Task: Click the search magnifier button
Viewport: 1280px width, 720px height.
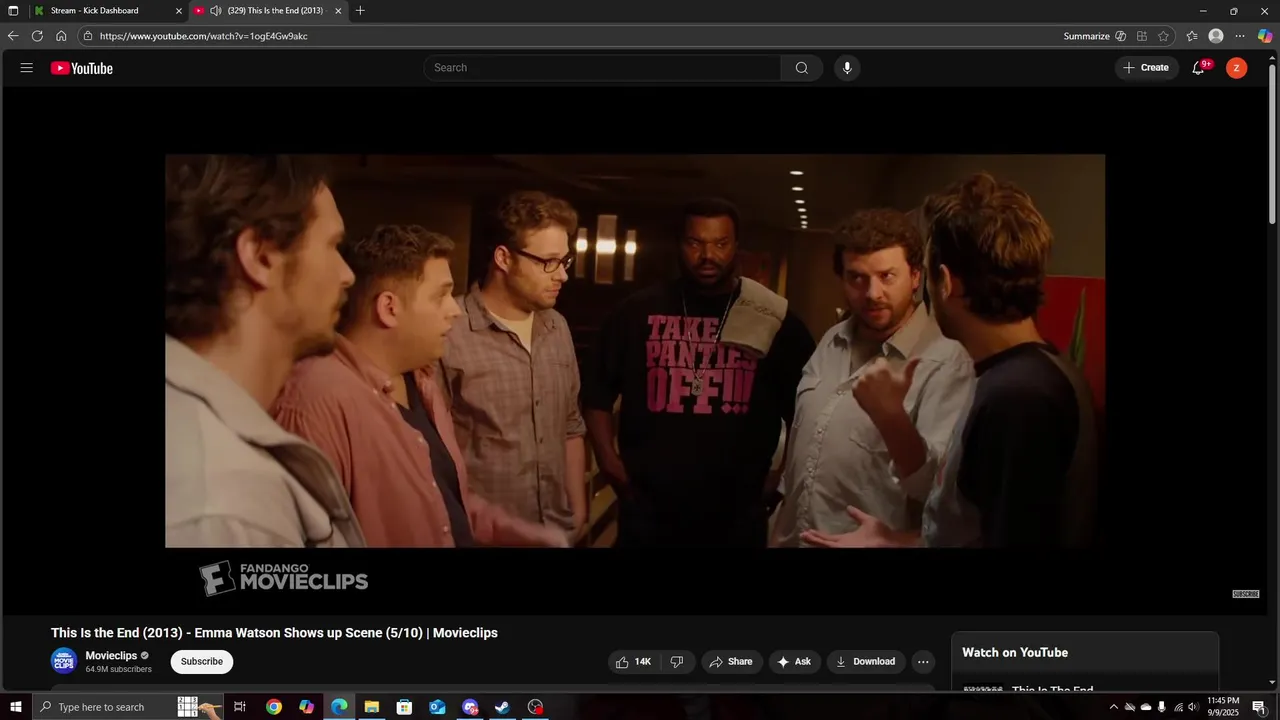Action: coord(802,68)
